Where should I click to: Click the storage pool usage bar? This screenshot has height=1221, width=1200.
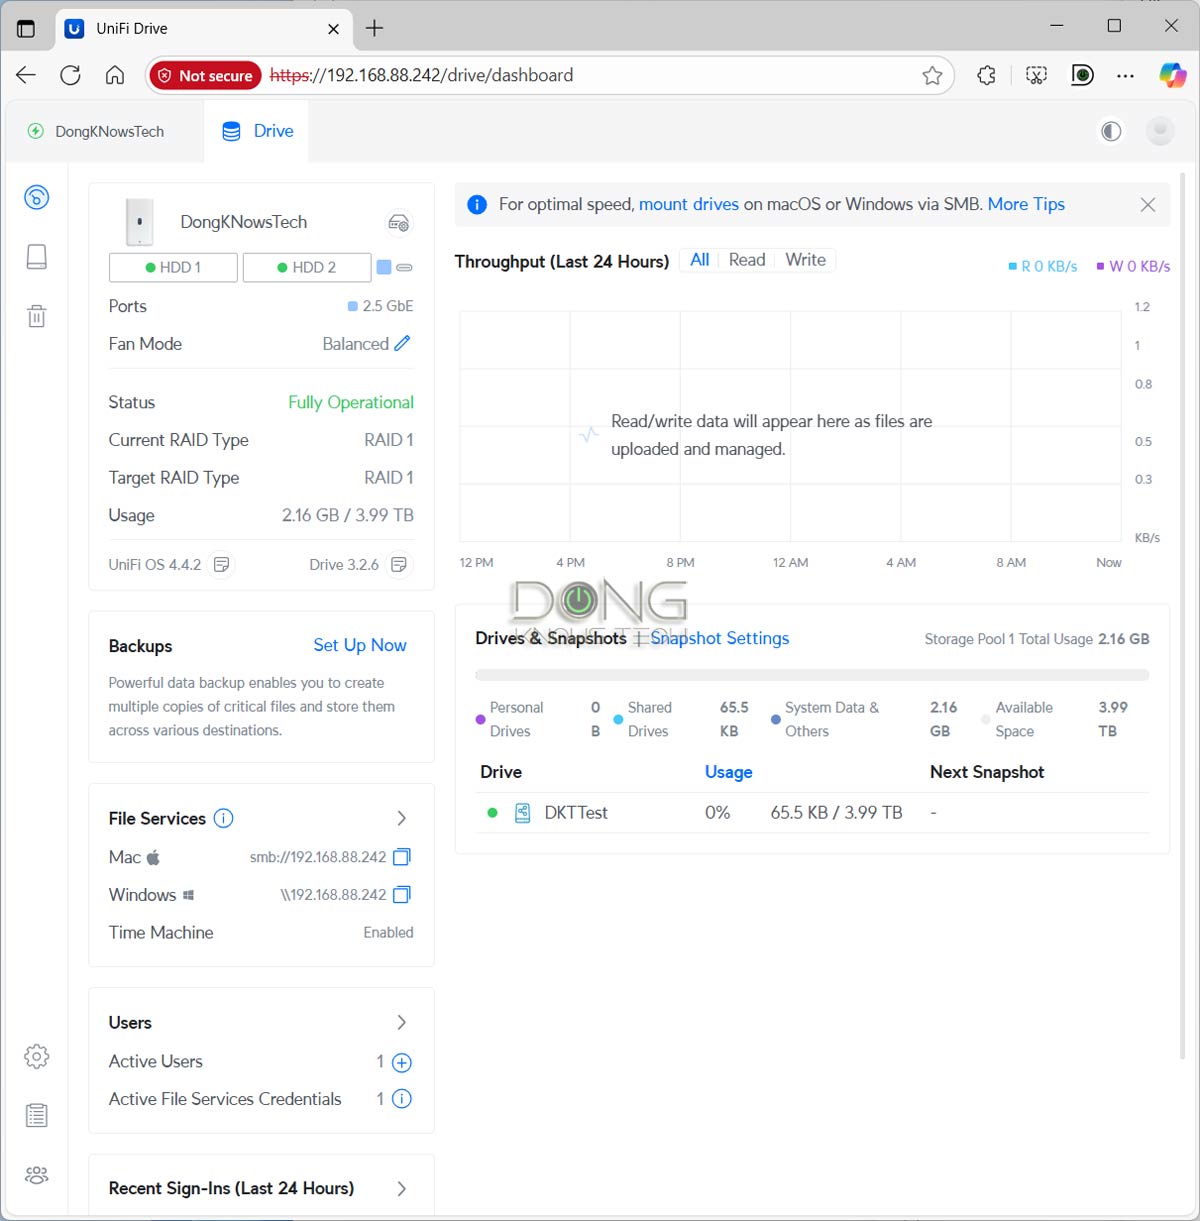click(812, 675)
